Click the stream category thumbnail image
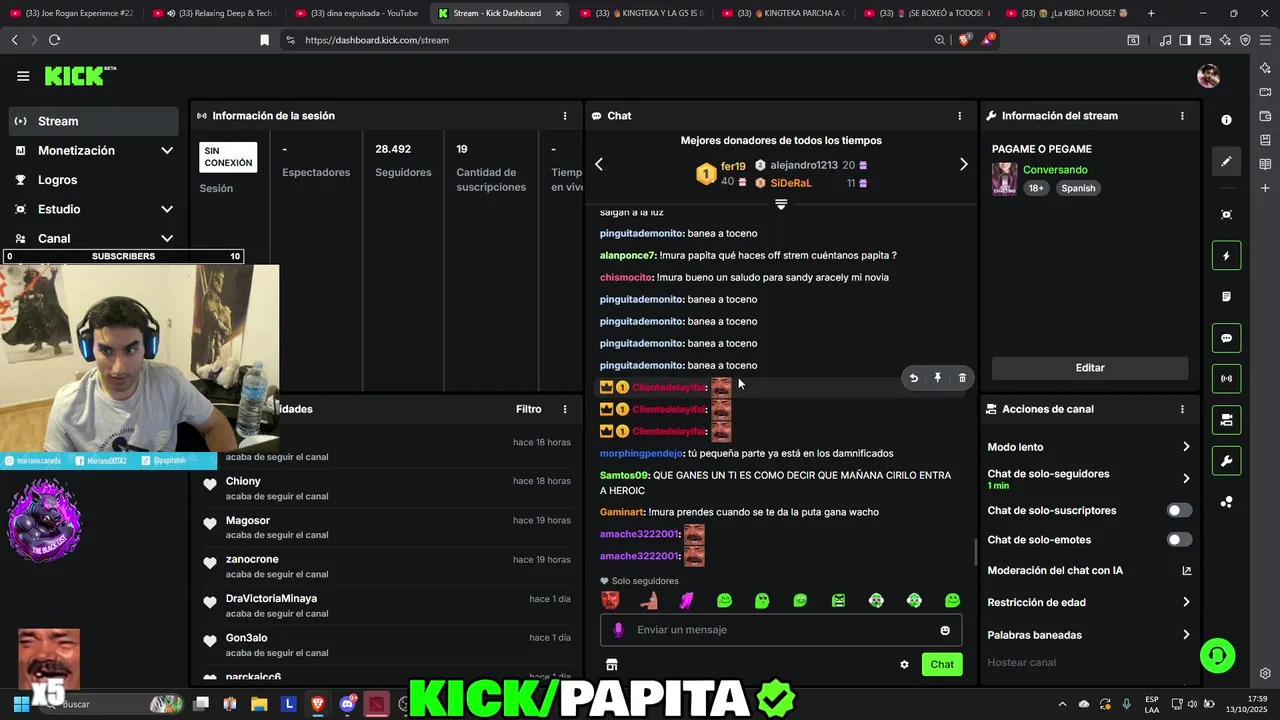This screenshot has height=720, width=1280. [x=1004, y=179]
